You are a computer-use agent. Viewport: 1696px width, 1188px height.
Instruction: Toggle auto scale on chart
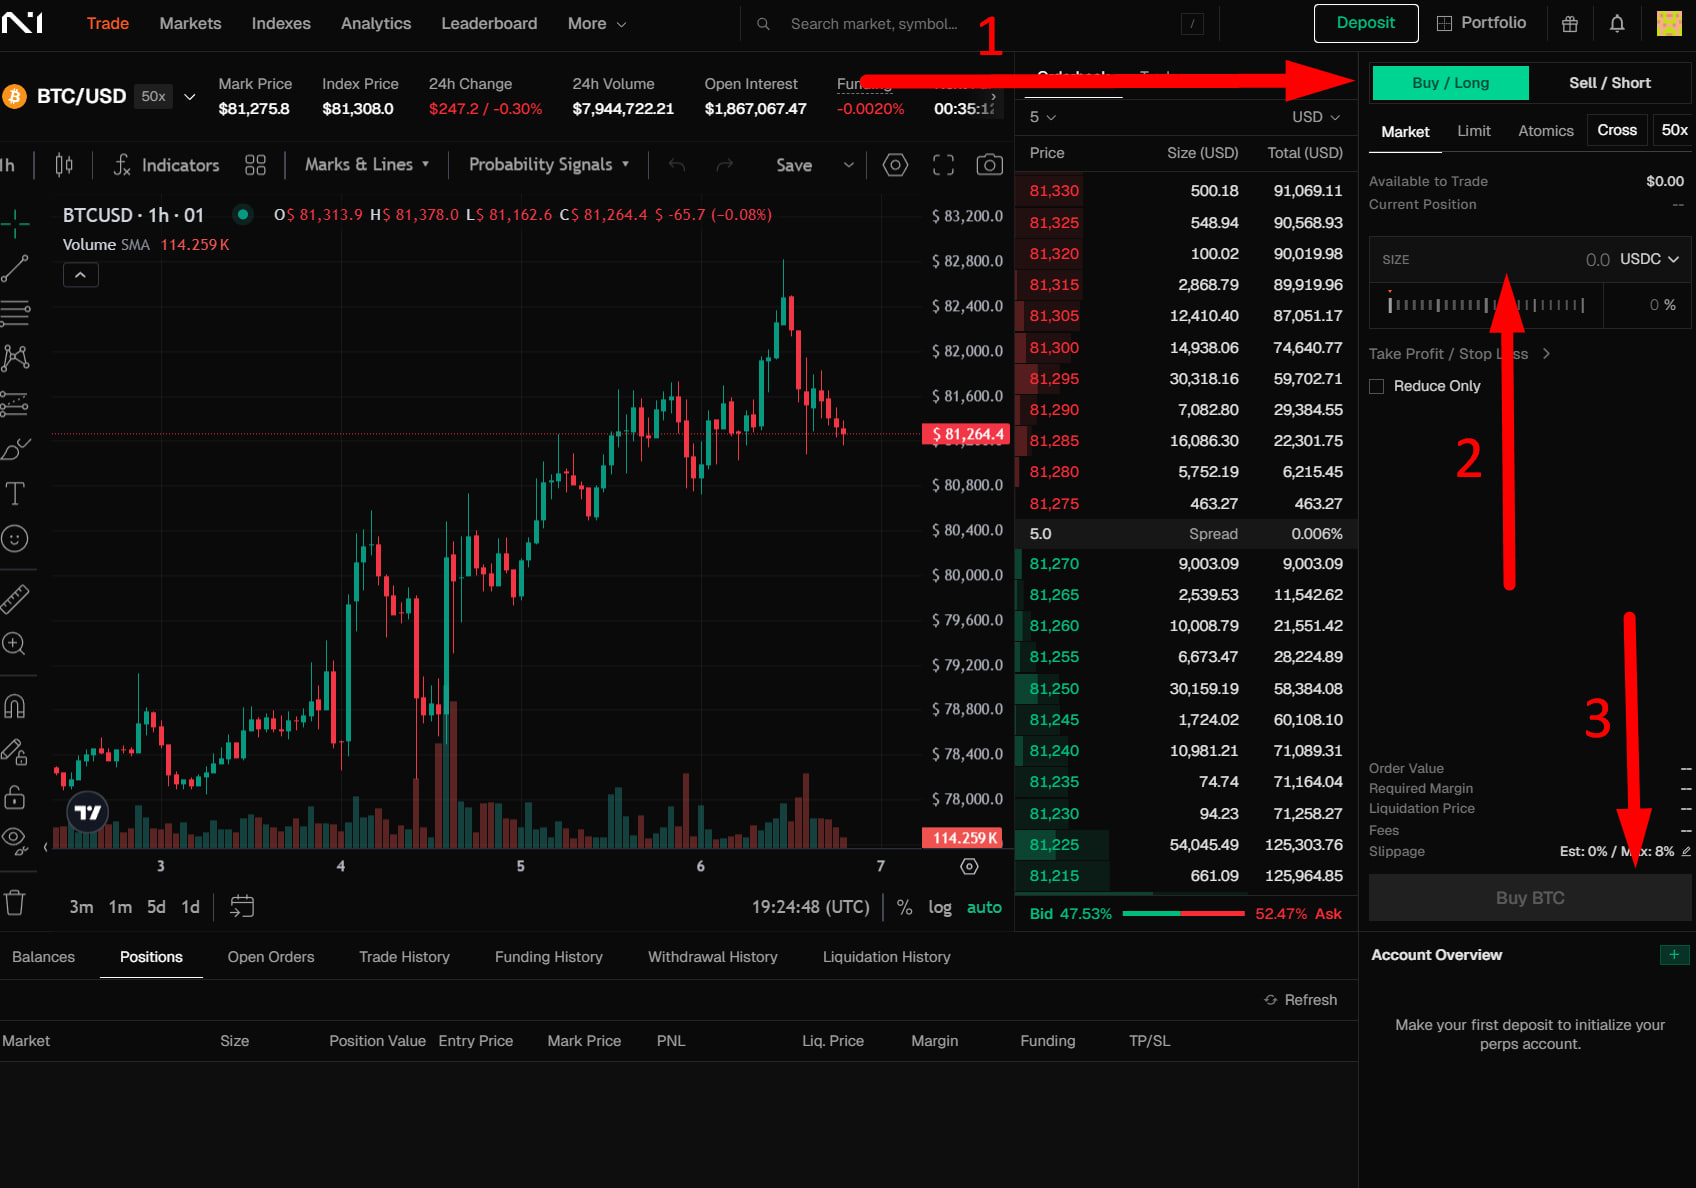coord(984,907)
